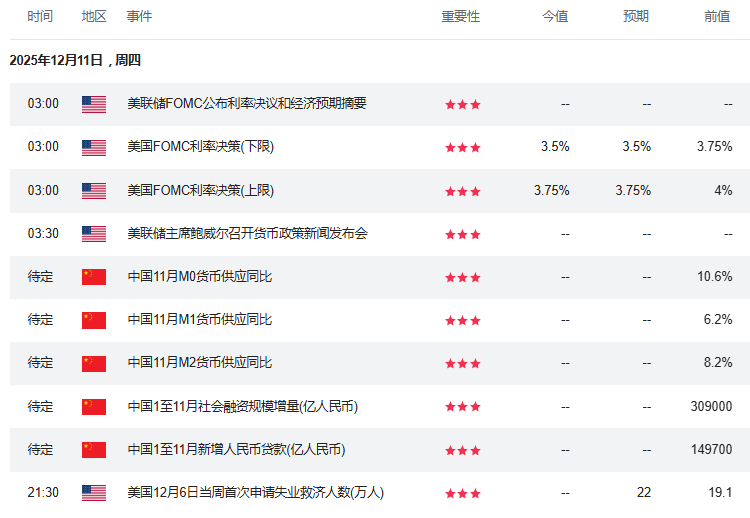The height and width of the screenshot is (518, 750).
Task: Click time 21:30 in jobless claims row
Action: pyautogui.click(x=43, y=493)
